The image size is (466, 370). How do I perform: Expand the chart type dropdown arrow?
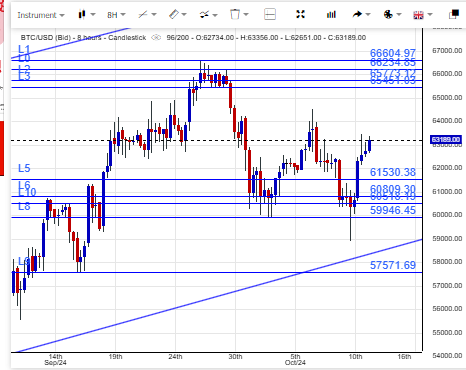pyautogui.click(x=93, y=14)
